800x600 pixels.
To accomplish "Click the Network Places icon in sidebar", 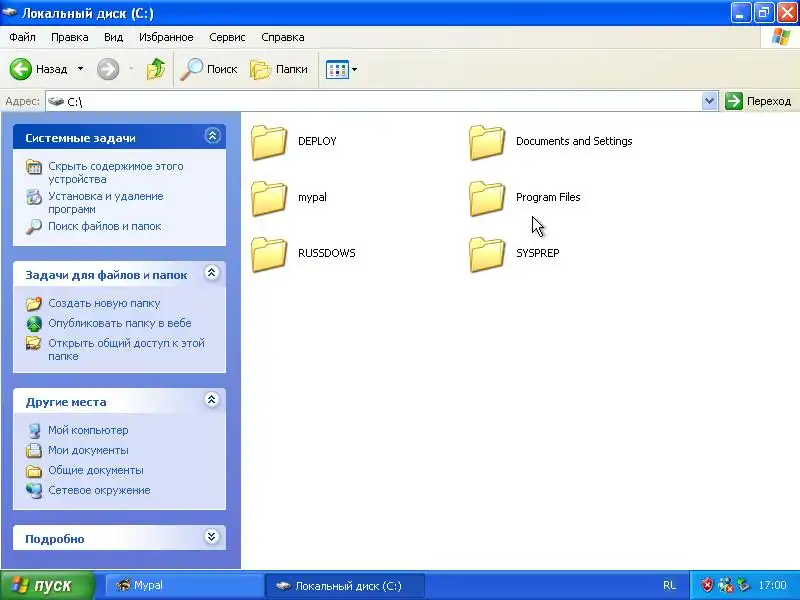I will [34, 490].
